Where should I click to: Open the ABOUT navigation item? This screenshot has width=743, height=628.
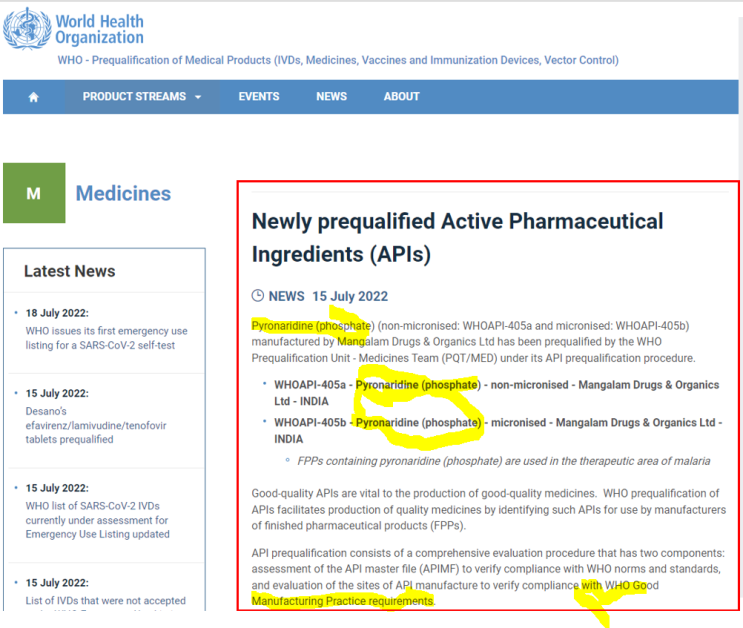(401, 97)
